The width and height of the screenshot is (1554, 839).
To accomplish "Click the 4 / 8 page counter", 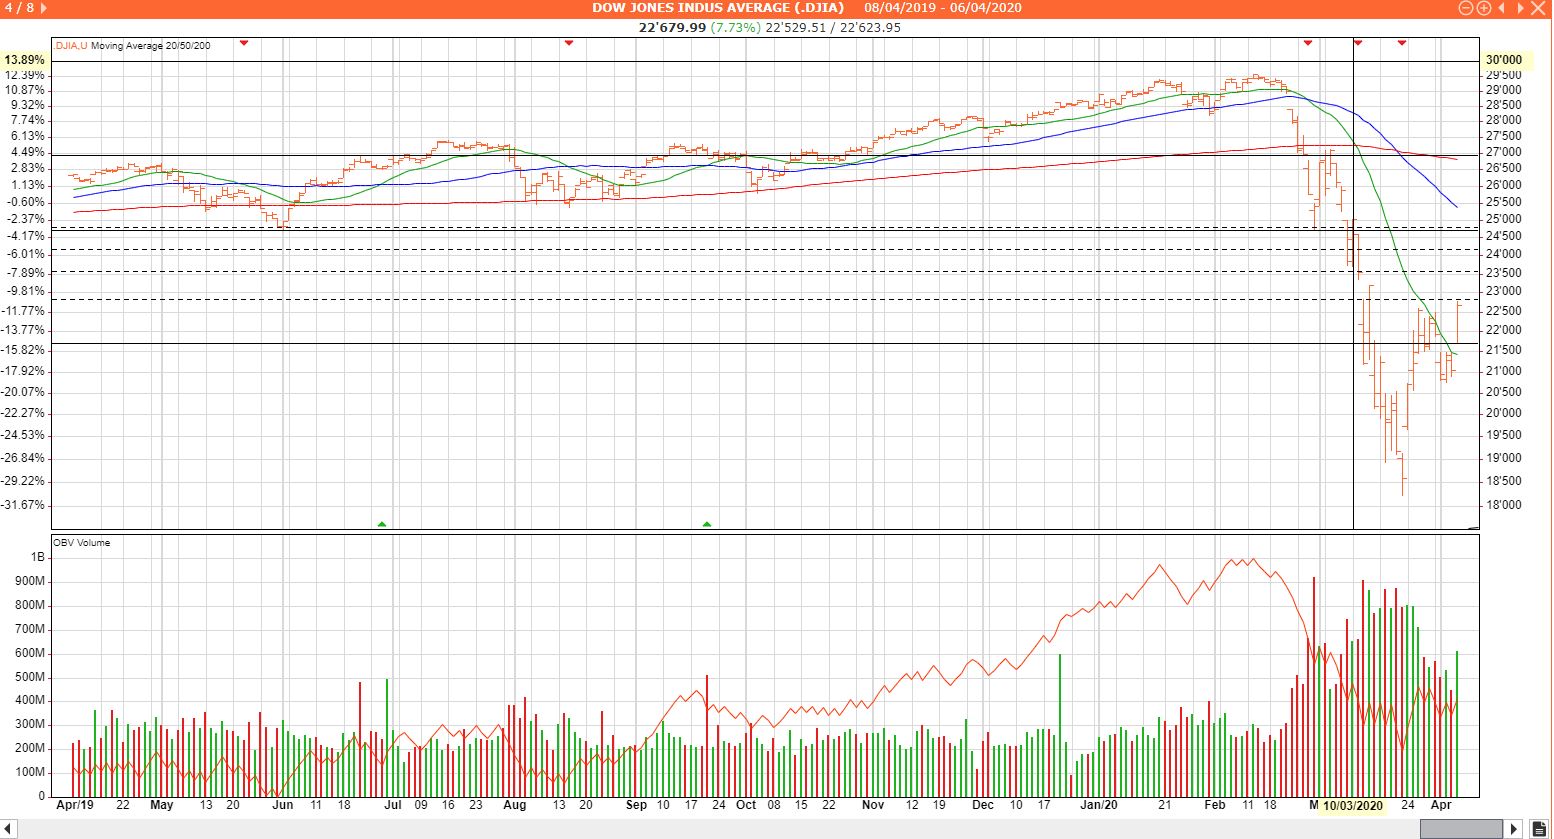I will tap(19, 8).
